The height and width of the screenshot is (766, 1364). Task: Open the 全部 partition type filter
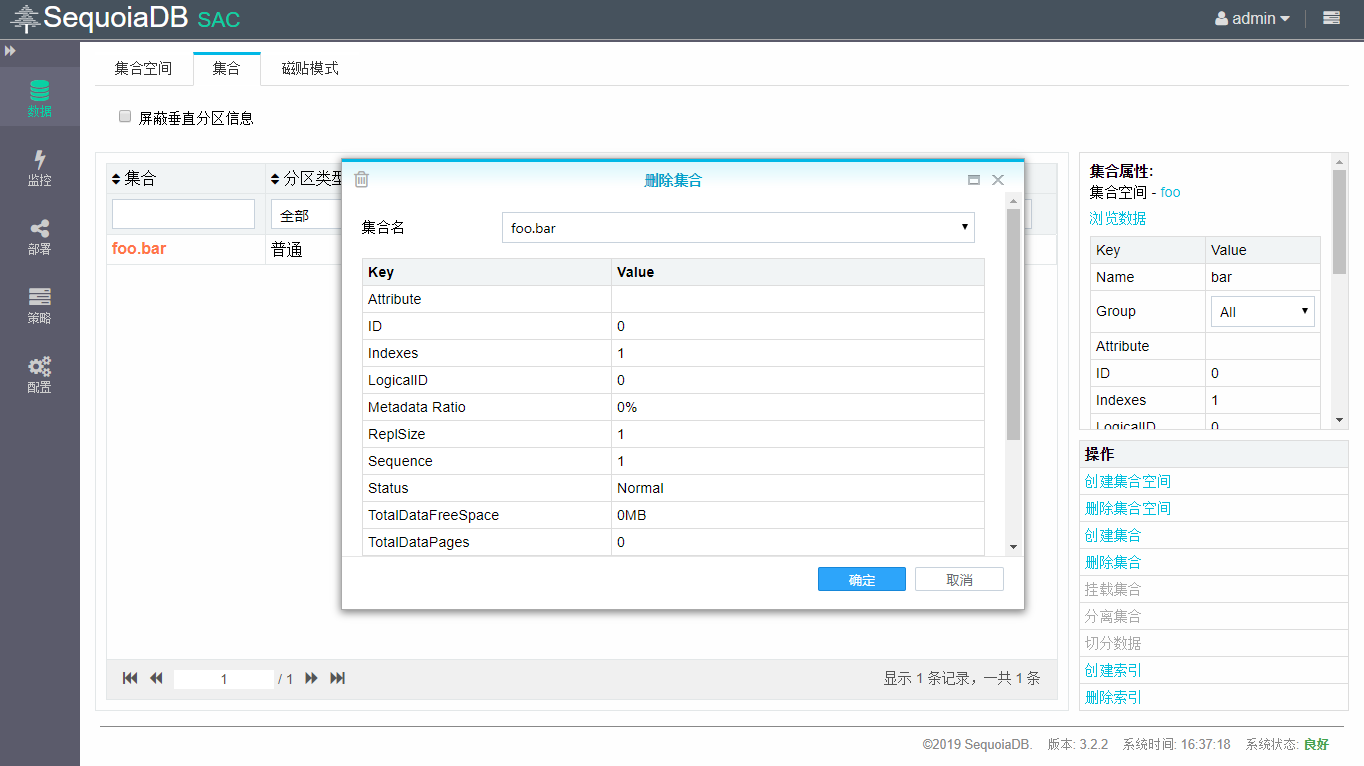pos(306,215)
